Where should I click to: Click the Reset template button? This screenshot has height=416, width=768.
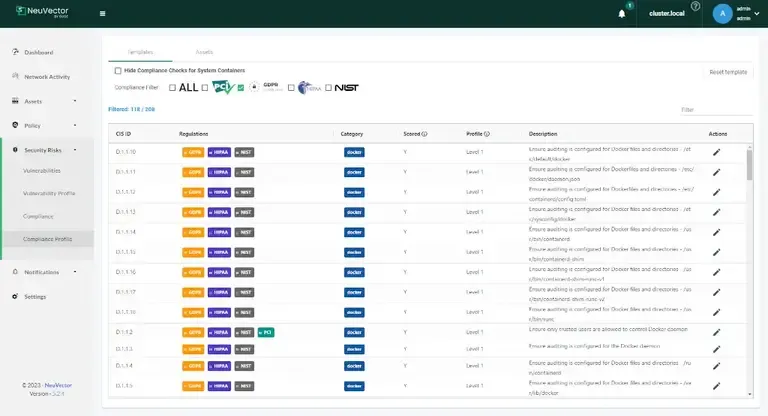point(728,72)
